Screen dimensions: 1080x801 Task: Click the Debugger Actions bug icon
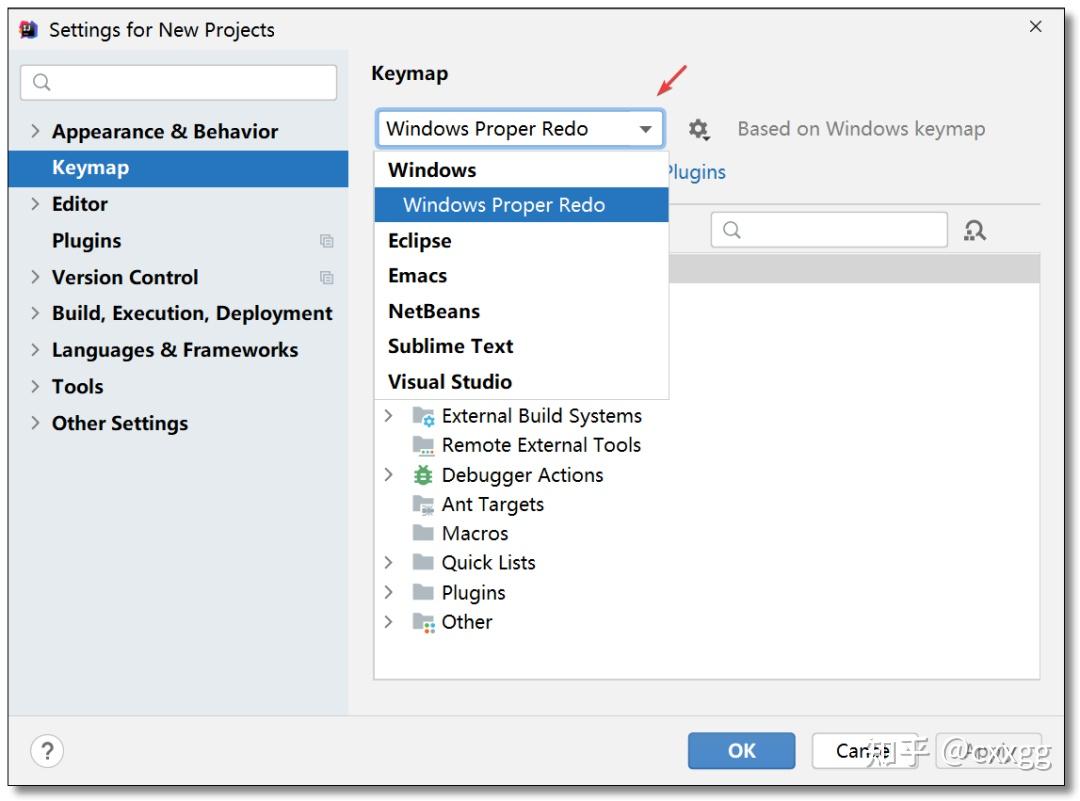(424, 474)
